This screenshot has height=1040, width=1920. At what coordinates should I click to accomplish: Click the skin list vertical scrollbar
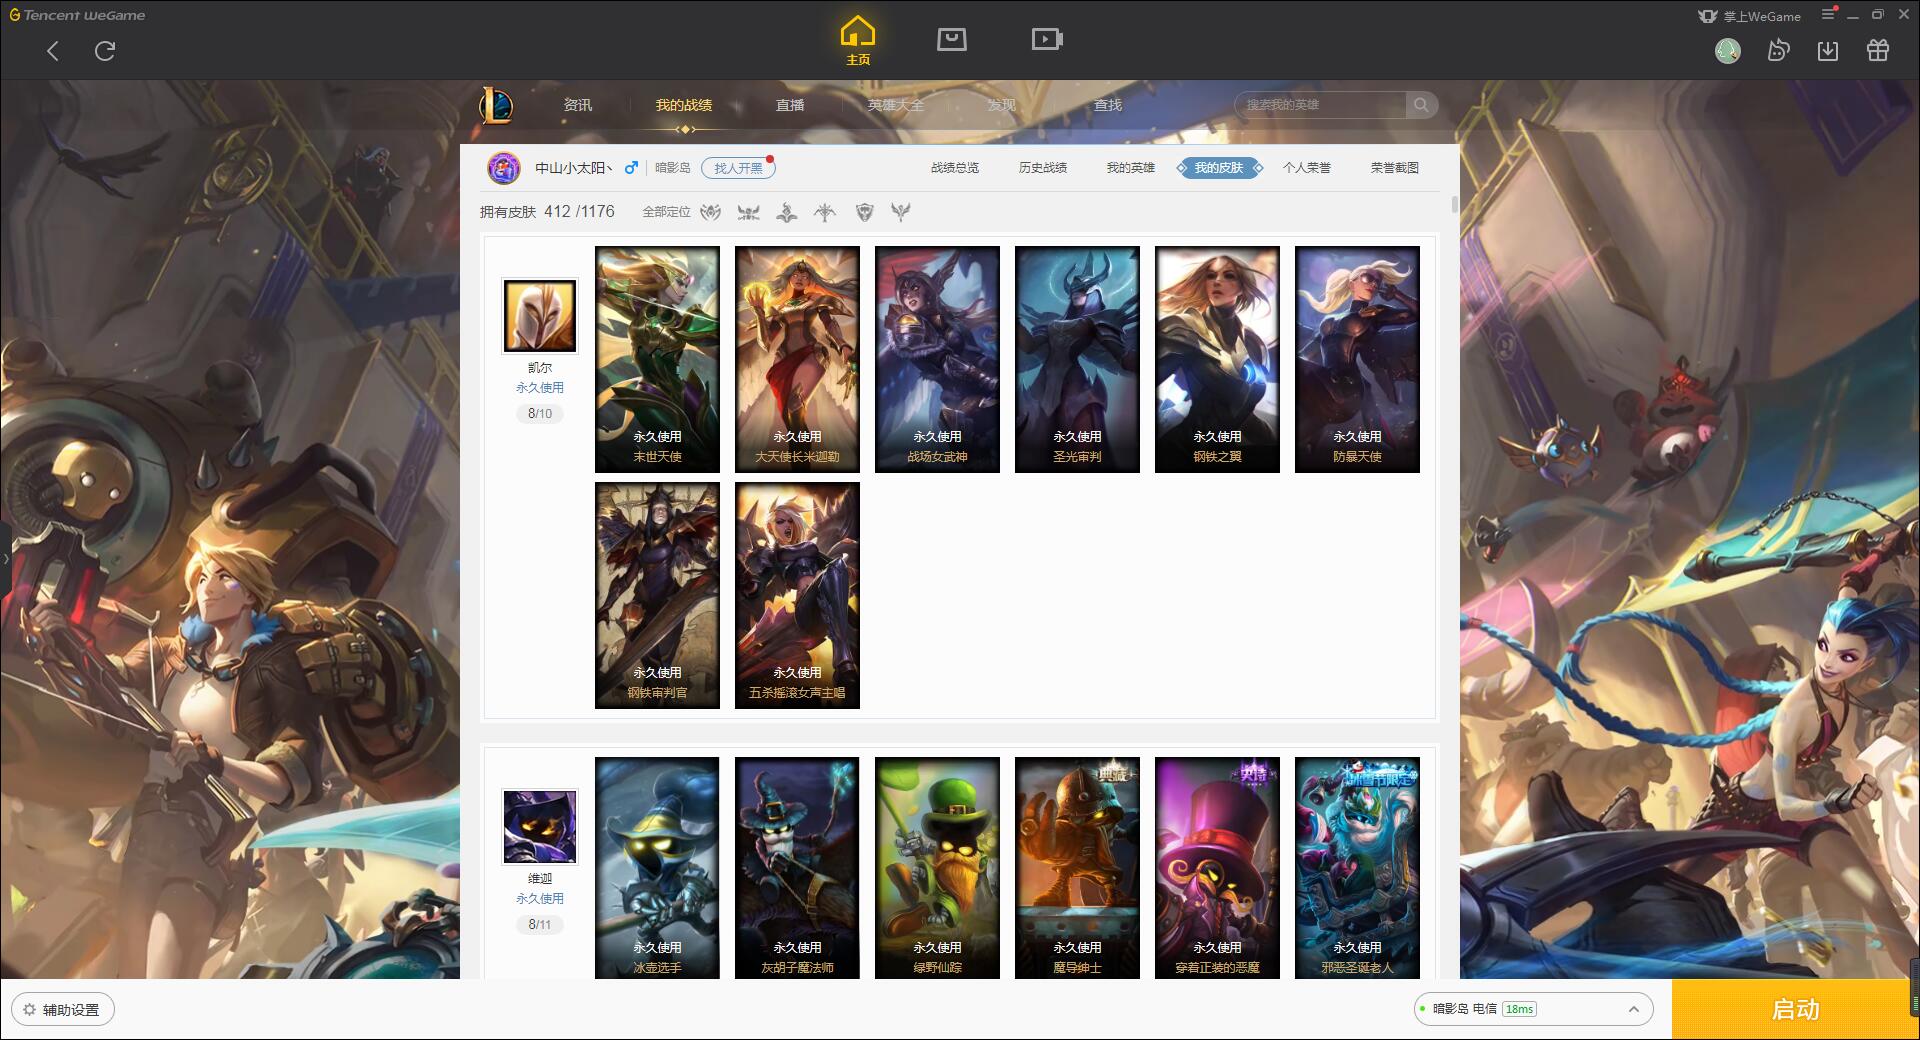click(x=1454, y=204)
